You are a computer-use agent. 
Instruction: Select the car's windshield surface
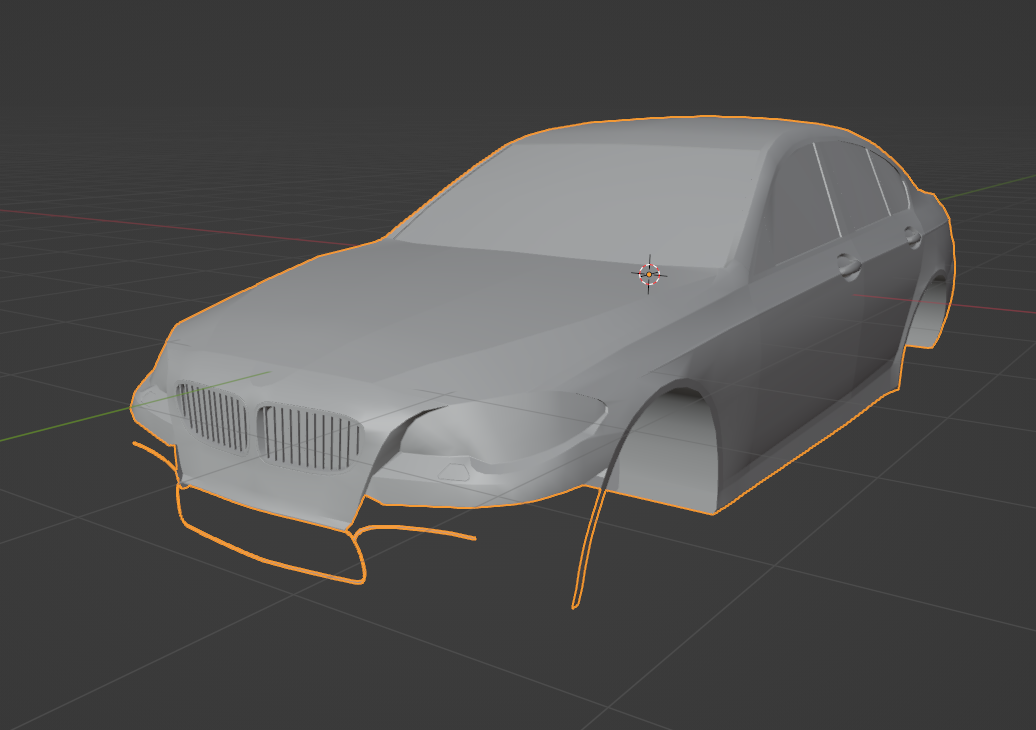[x=581, y=201]
